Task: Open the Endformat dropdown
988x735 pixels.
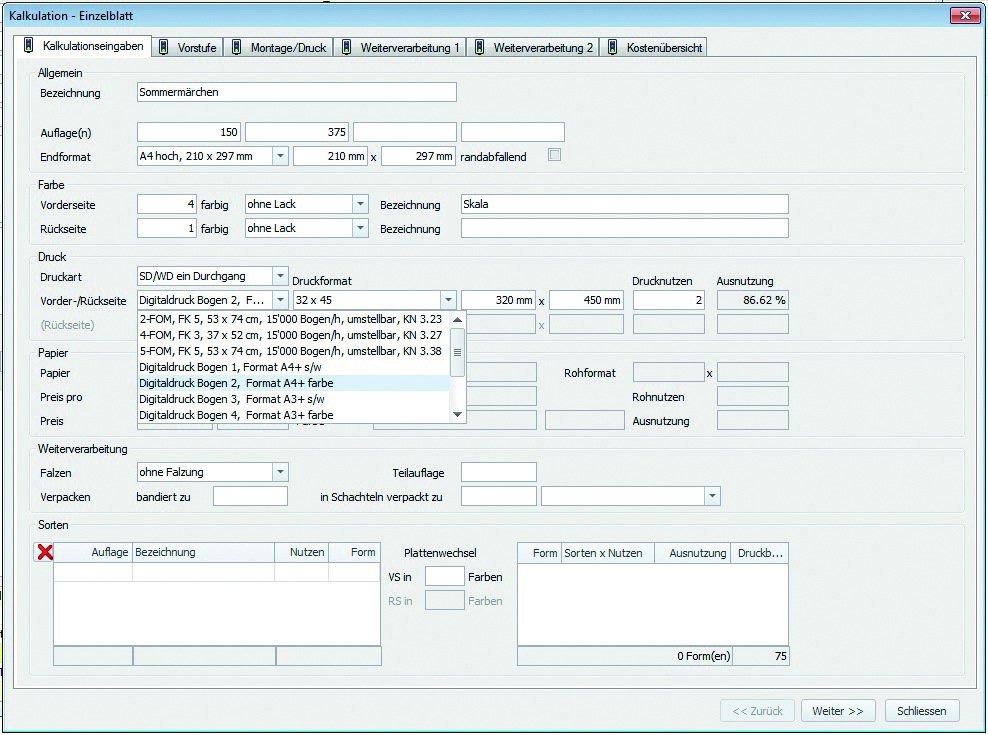Action: [280, 156]
